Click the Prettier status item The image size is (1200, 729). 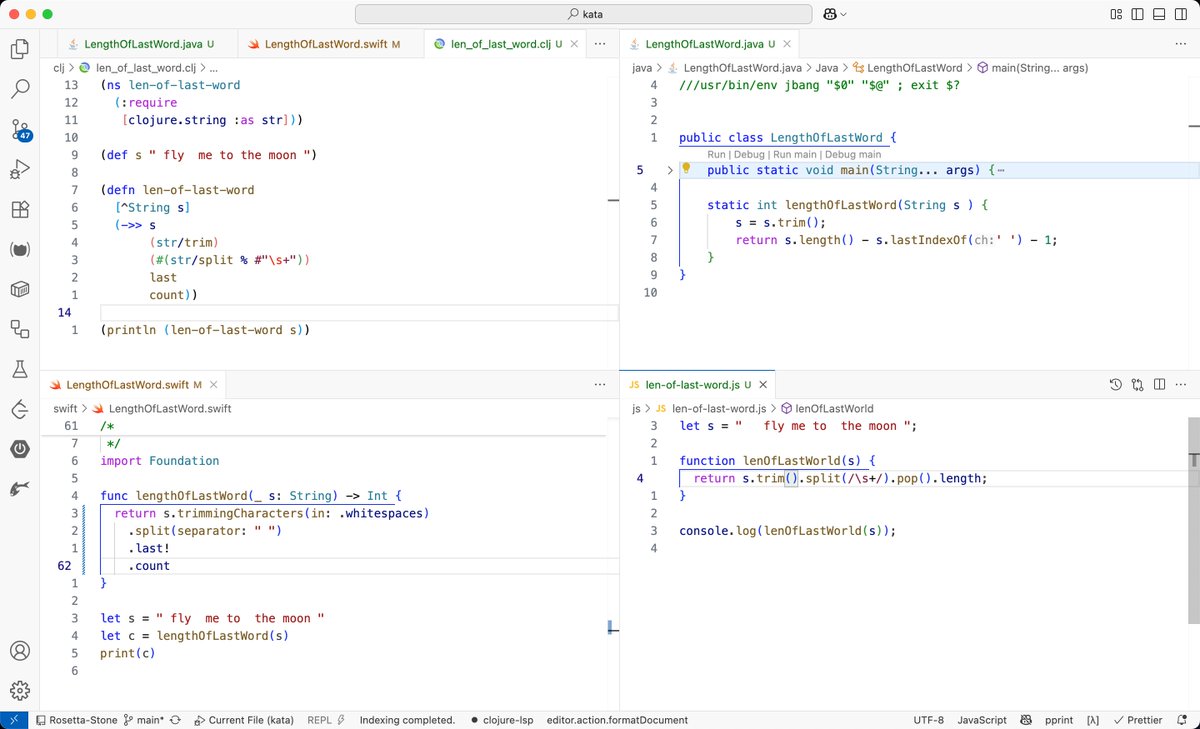pos(1137,720)
